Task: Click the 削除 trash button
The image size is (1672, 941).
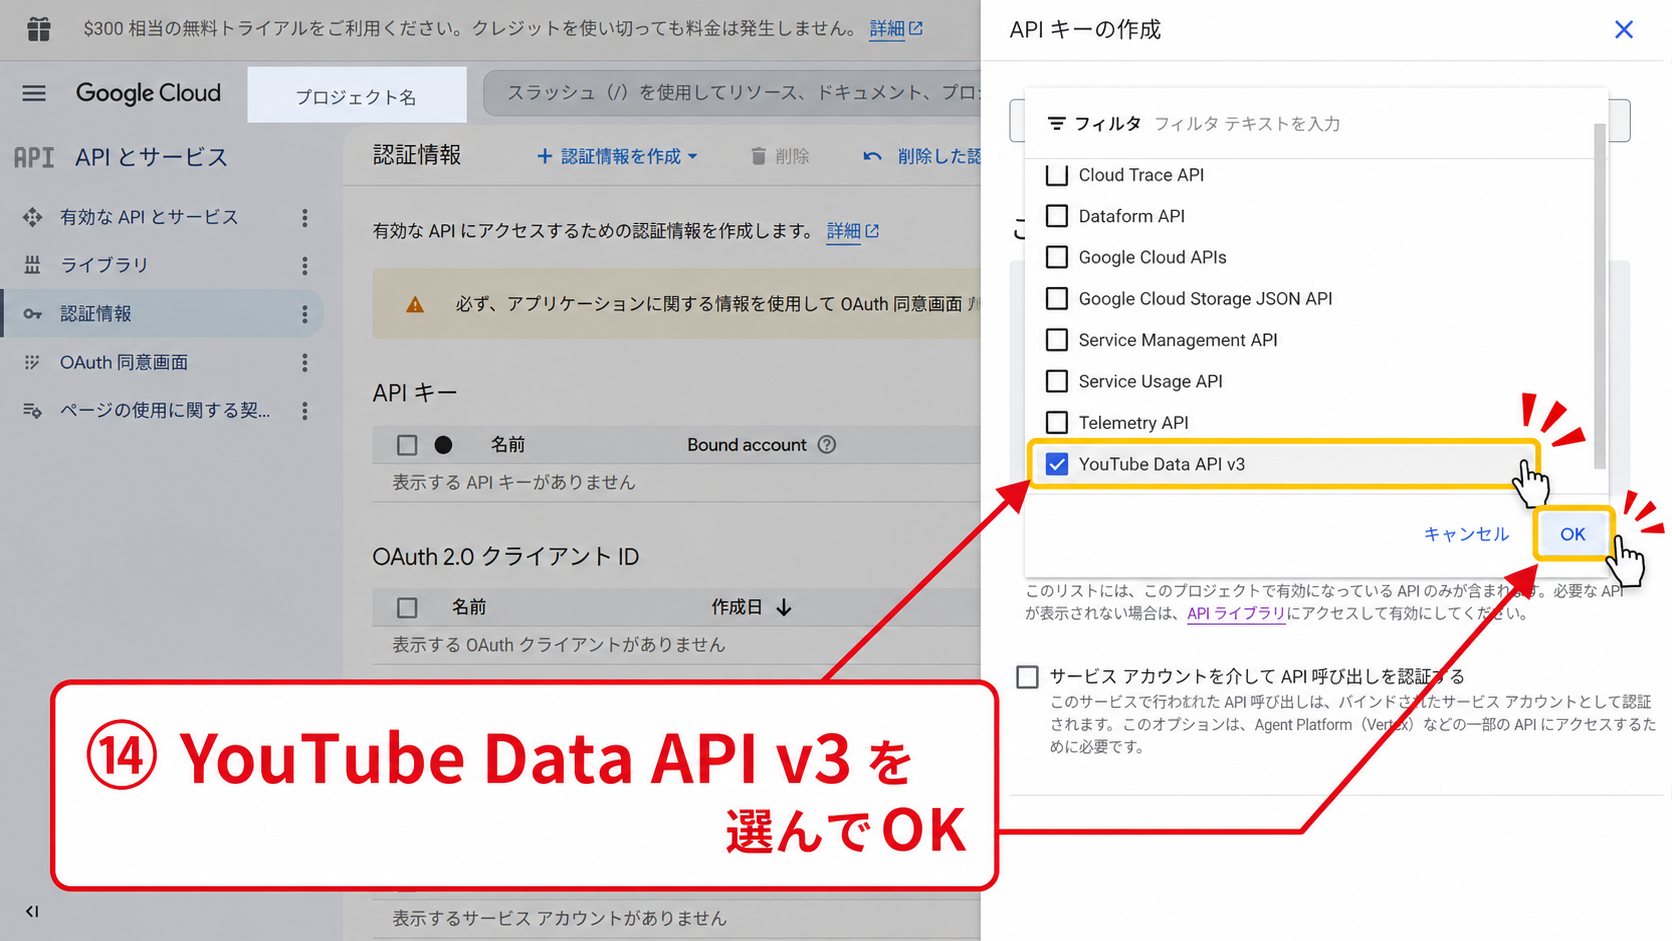Action: pyautogui.click(x=780, y=156)
